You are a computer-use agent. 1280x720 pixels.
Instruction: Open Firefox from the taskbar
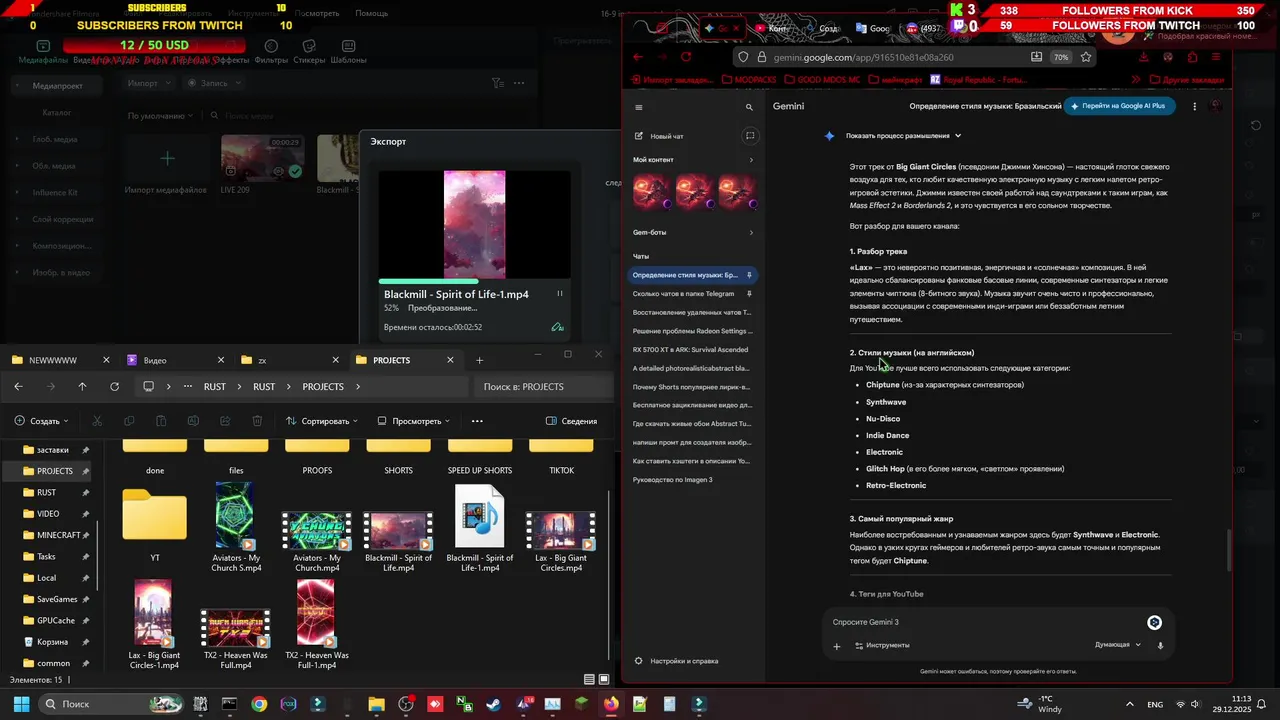point(611,704)
